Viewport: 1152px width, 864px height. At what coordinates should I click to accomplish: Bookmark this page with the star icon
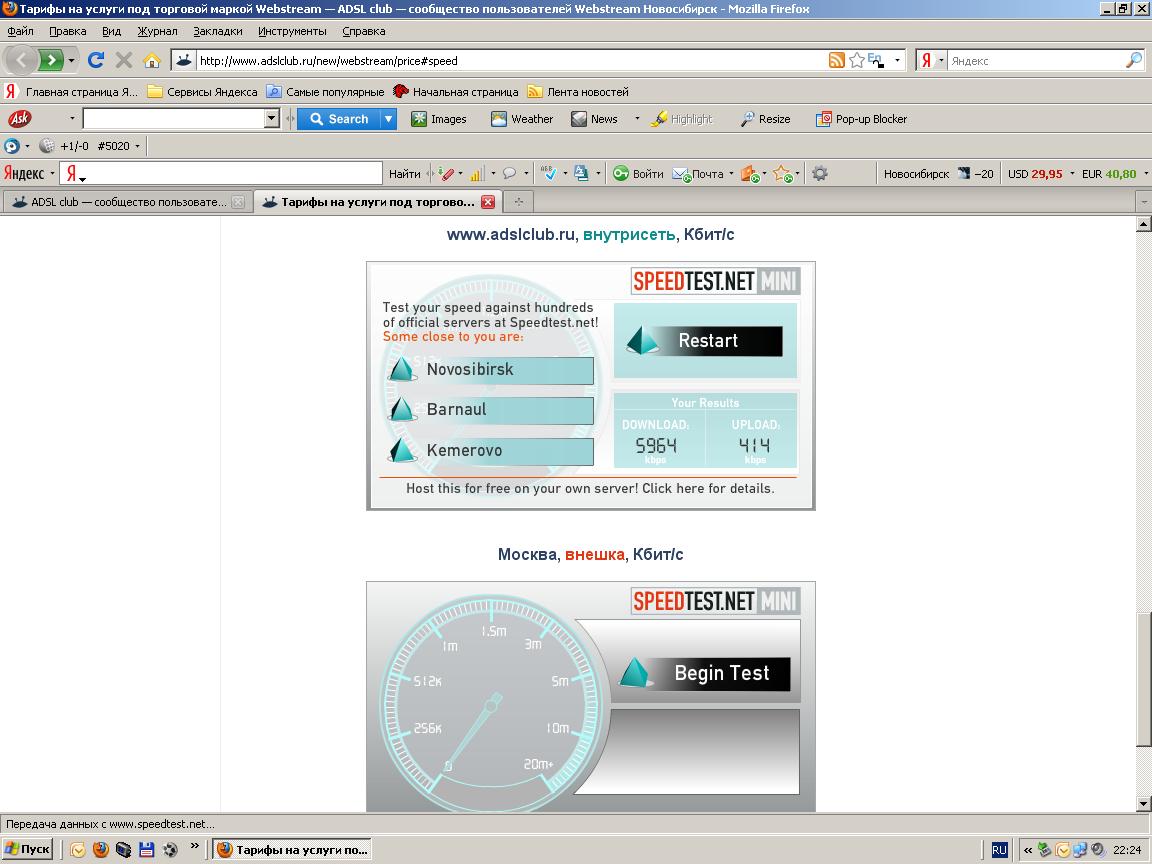[857, 60]
